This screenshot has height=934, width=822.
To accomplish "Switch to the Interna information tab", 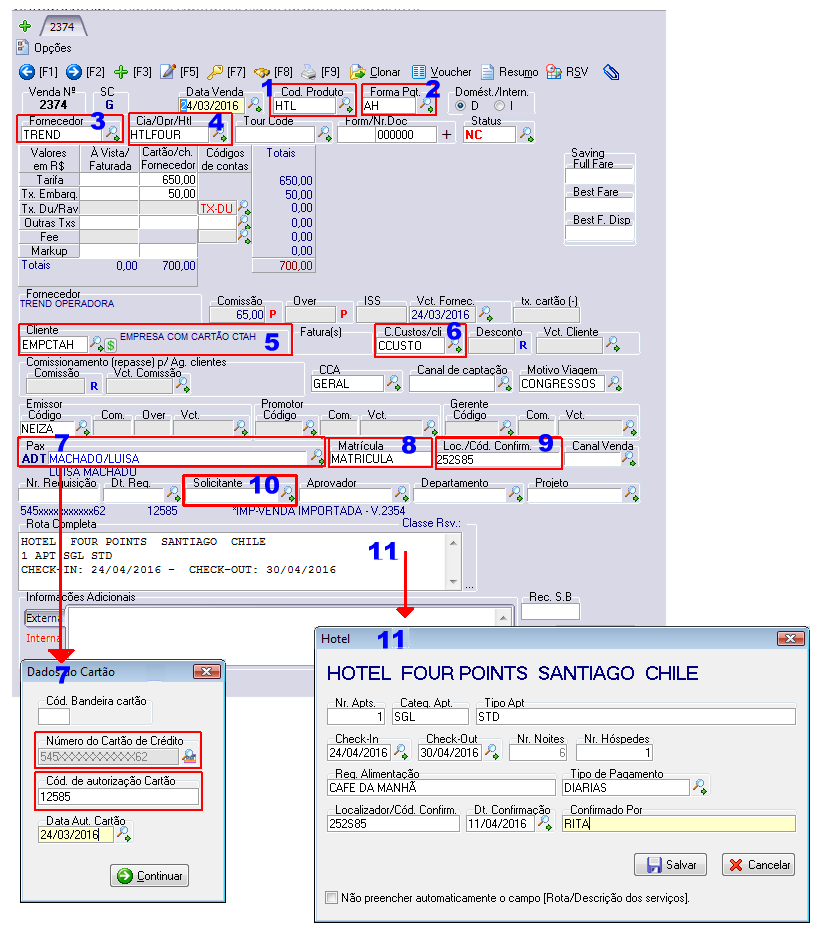I will [43, 638].
